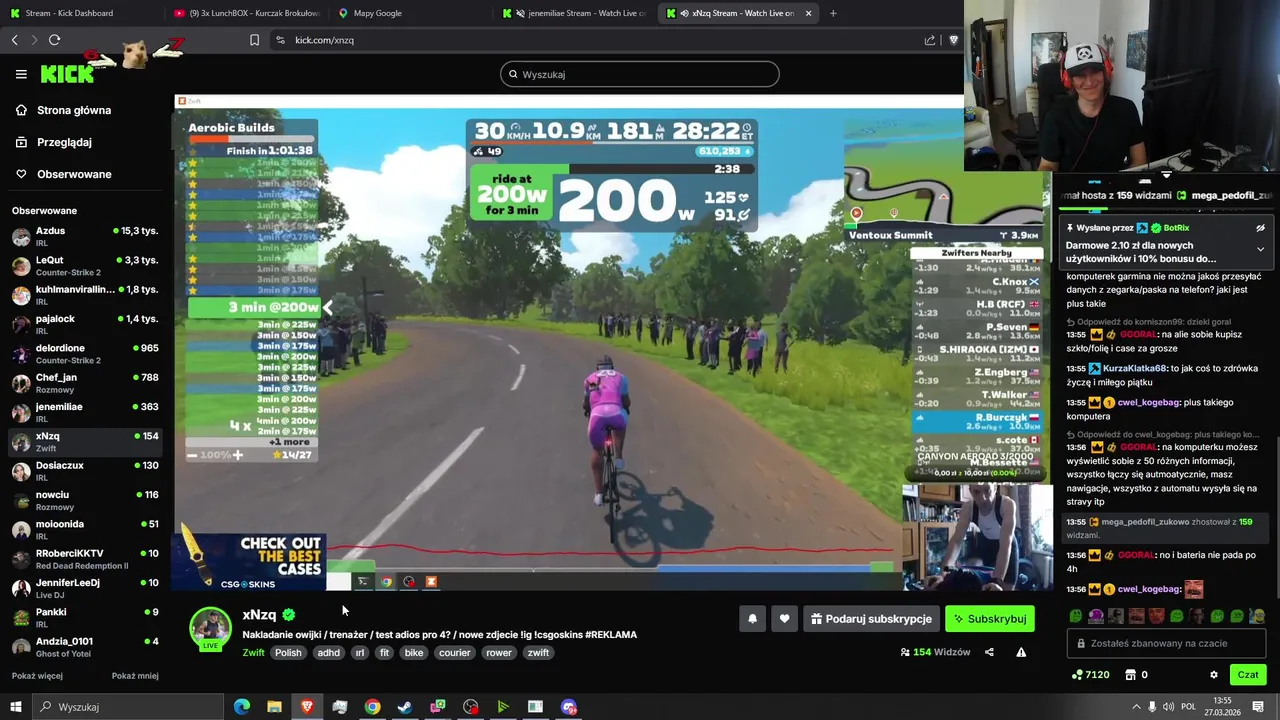Click Pokaż więcej in sidebar
The image size is (1280, 720).
[x=37, y=676]
